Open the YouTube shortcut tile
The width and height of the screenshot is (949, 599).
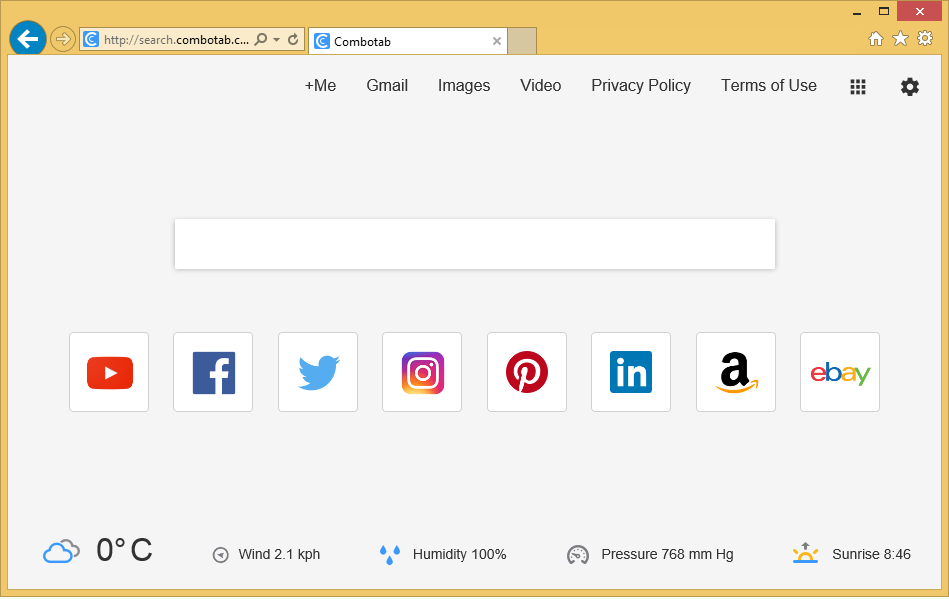109,372
